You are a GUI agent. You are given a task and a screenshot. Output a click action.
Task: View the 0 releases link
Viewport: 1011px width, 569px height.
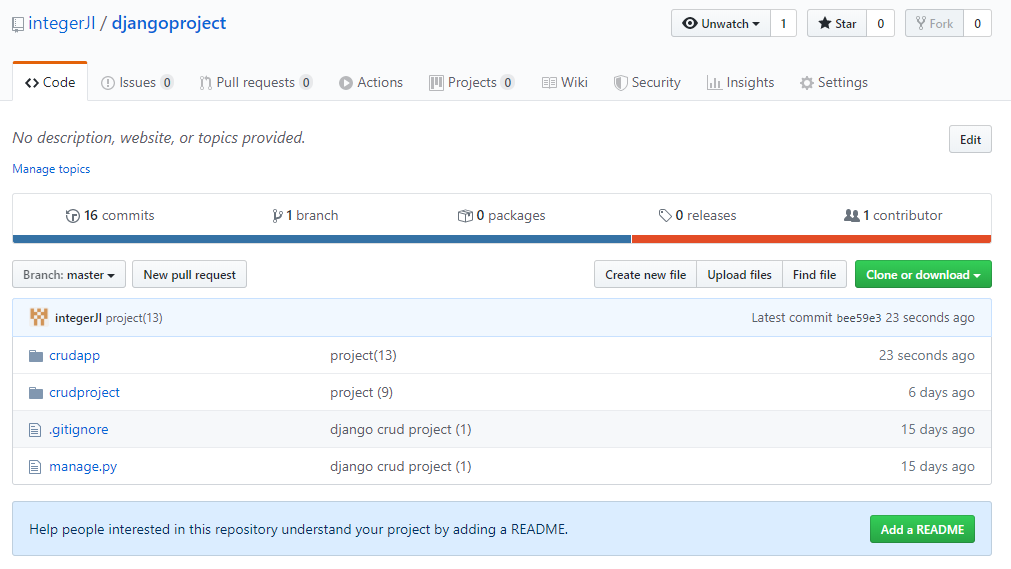(x=697, y=215)
